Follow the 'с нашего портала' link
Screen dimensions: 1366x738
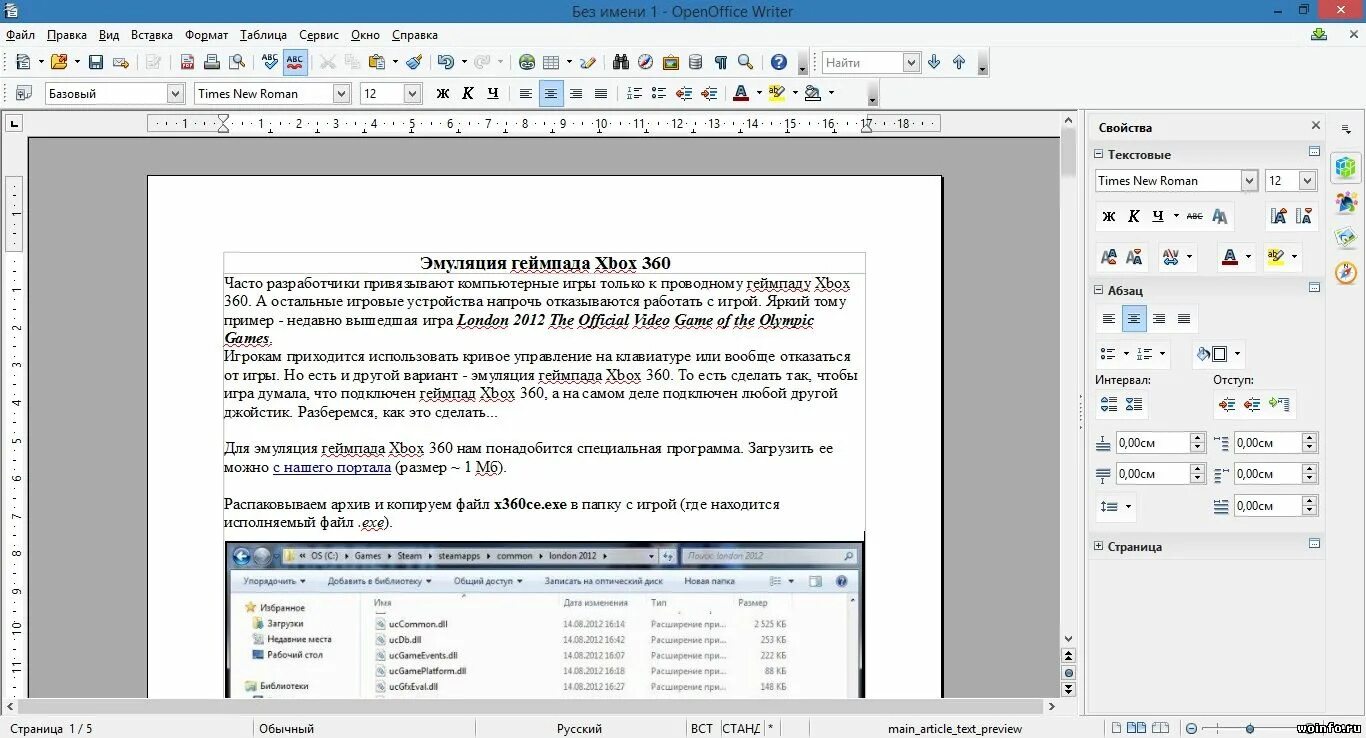pyautogui.click(x=331, y=467)
